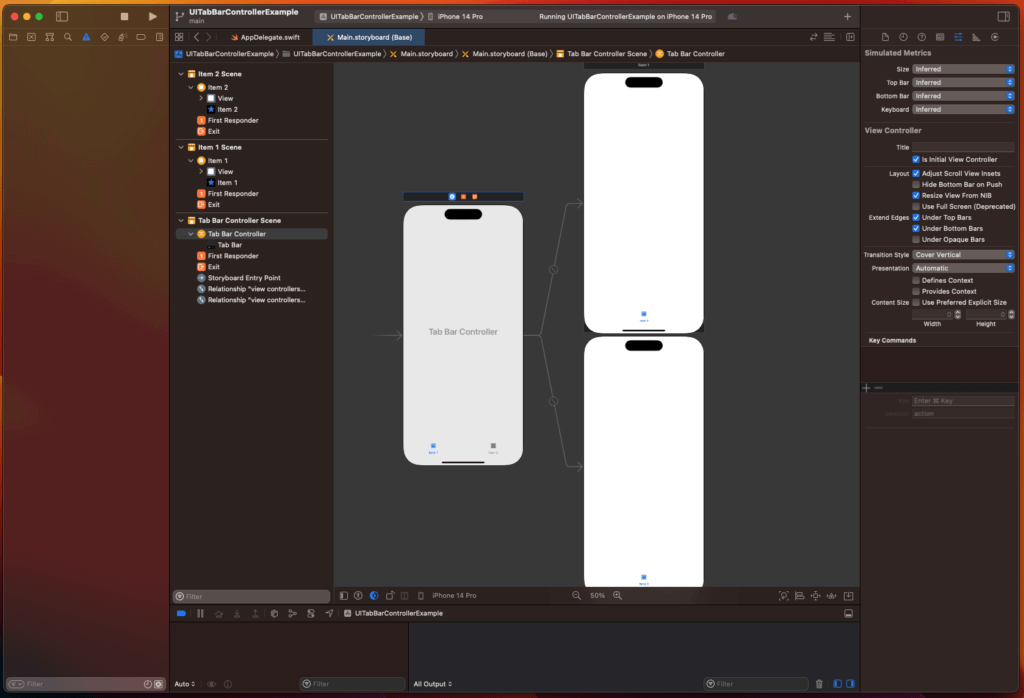Uncheck Is Initial View Controller
Viewport: 1024px width, 698px height.
tap(916, 159)
